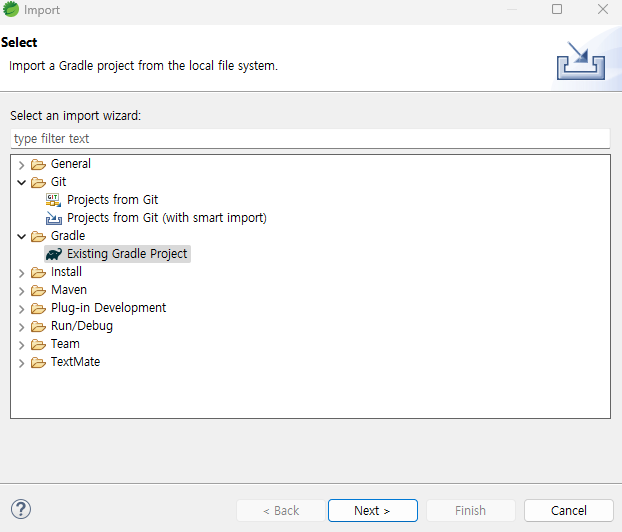This screenshot has height=532, width=622.
Task: Click the Projects from Git icon
Action: pos(53,200)
